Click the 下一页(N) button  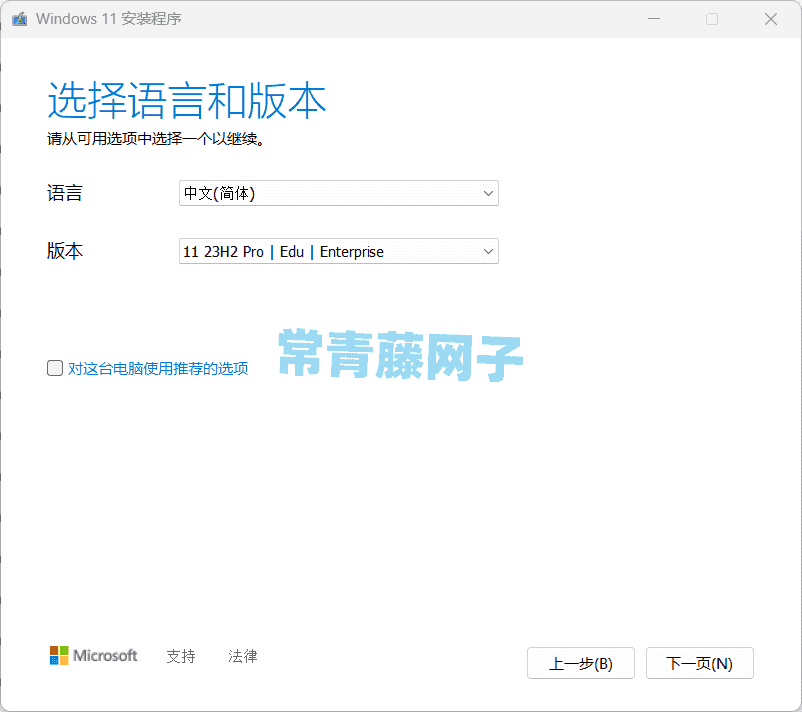pyautogui.click(x=699, y=663)
